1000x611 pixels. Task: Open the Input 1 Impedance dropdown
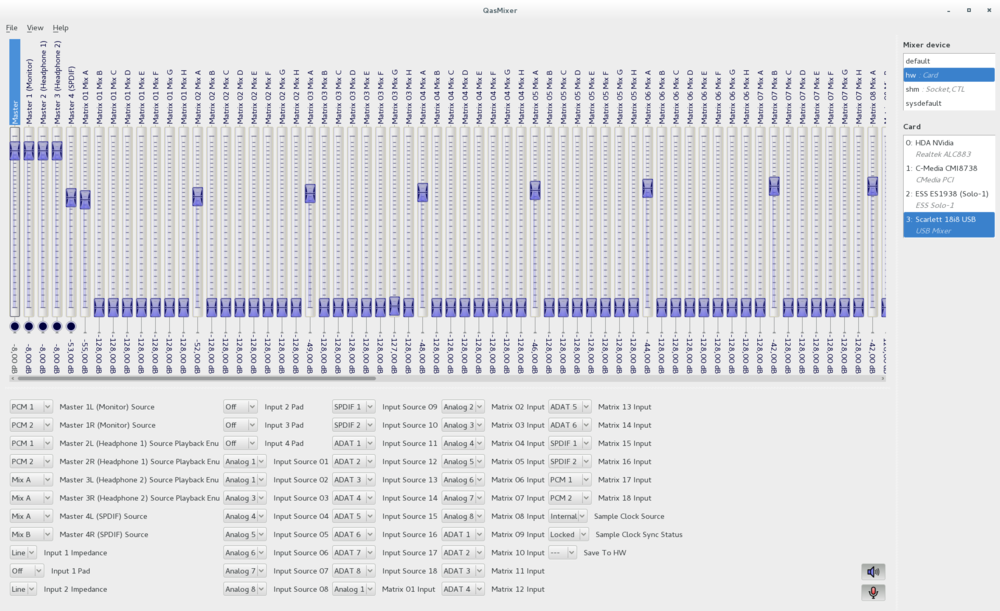point(23,553)
